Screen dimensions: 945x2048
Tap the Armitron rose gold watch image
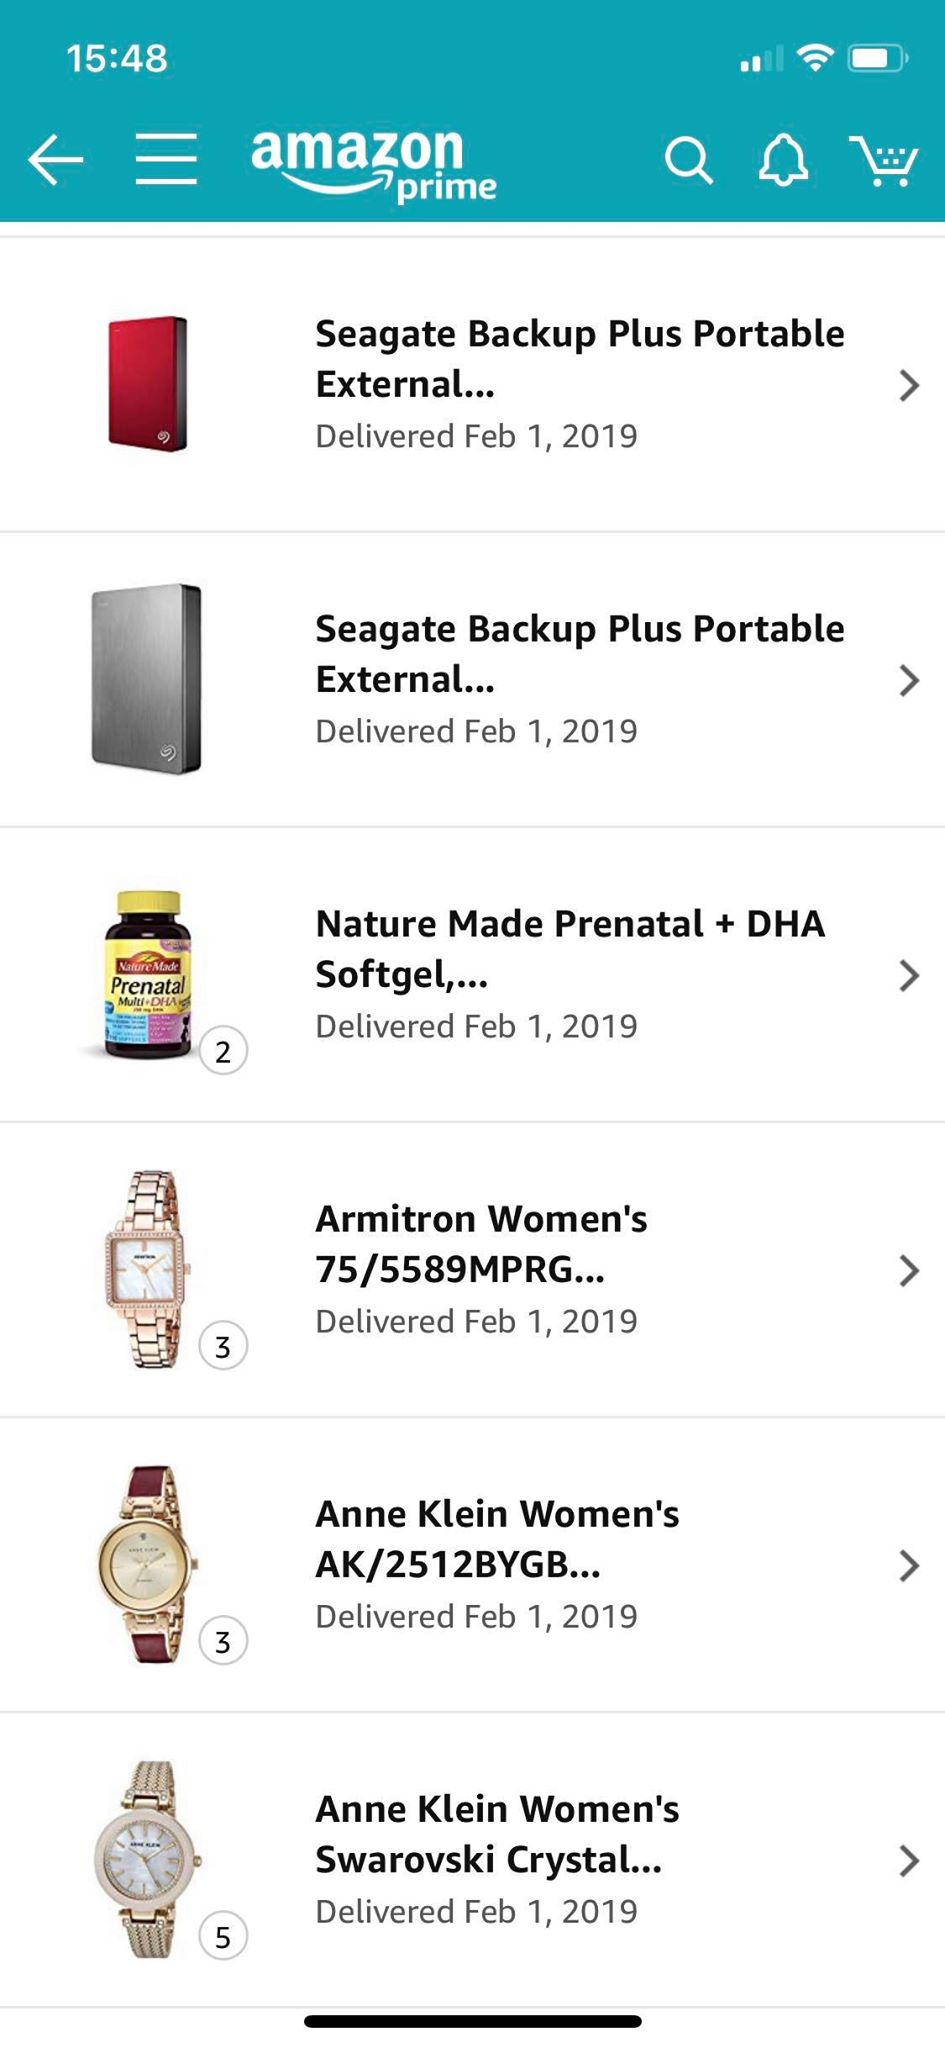point(148,1269)
